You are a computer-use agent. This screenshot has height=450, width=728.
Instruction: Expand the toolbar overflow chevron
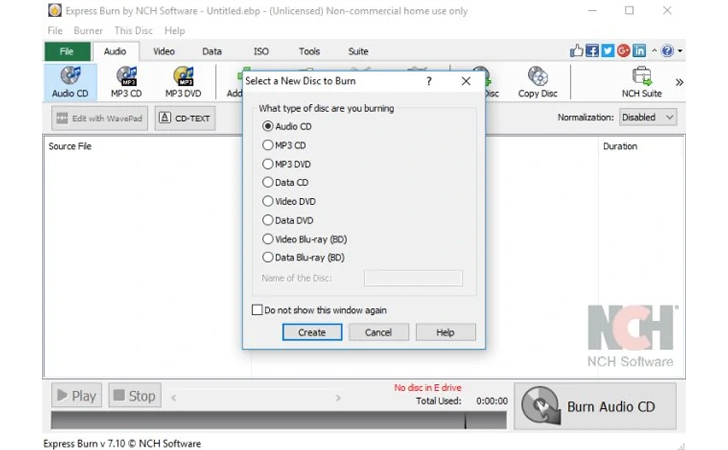pos(679,82)
